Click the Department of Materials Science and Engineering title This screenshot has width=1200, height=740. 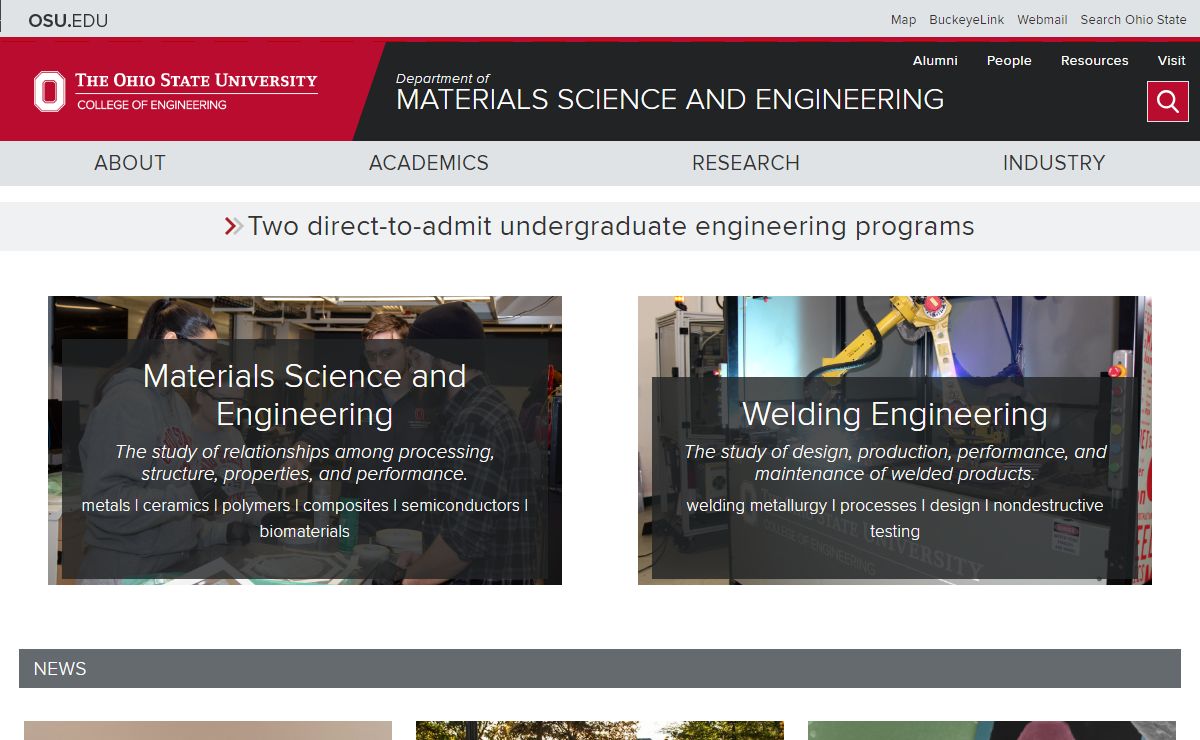point(670,92)
